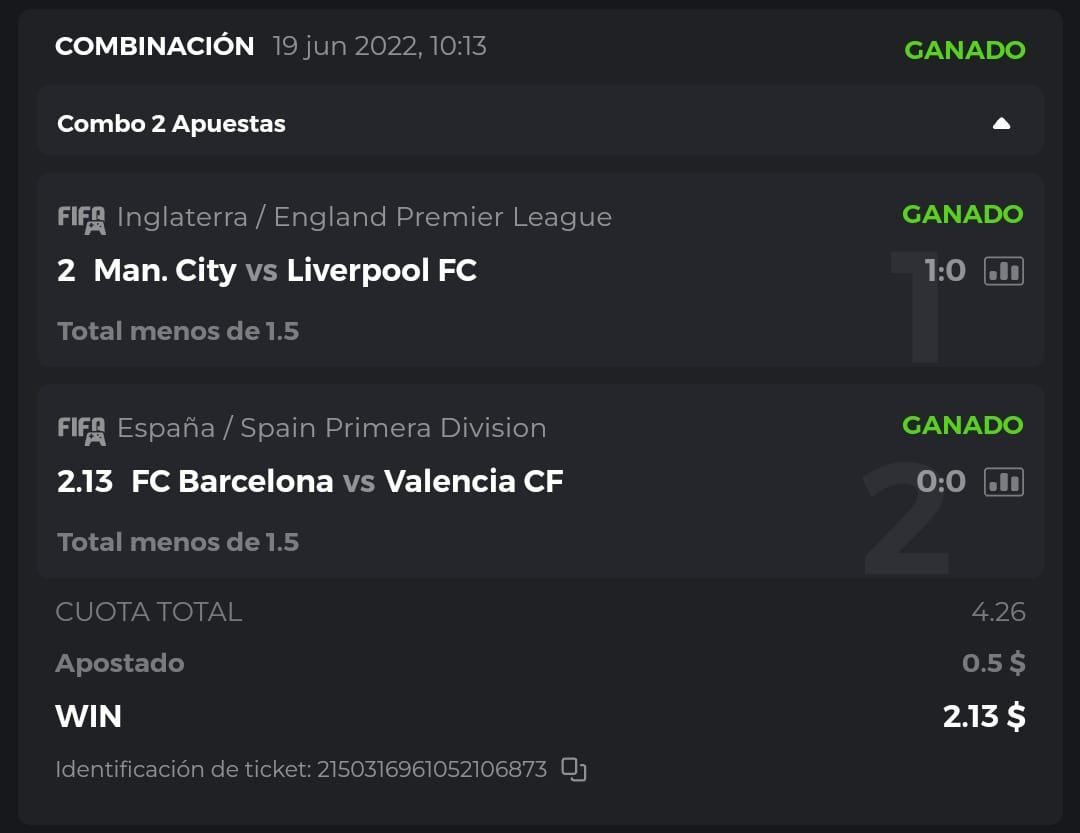Image resolution: width=1080 pixels, height=833 pixels.
Task: Click GANADO status on second bet
Action: [962, 425]
